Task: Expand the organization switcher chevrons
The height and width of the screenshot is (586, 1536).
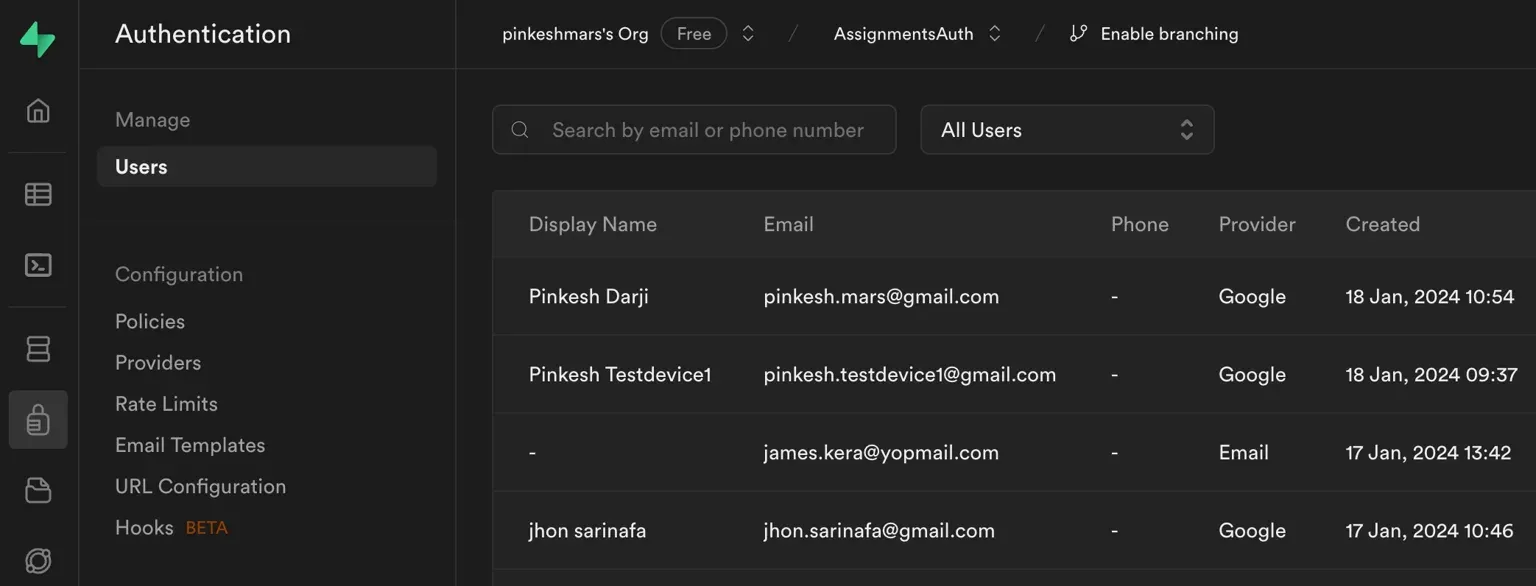Action: point(748,34)
